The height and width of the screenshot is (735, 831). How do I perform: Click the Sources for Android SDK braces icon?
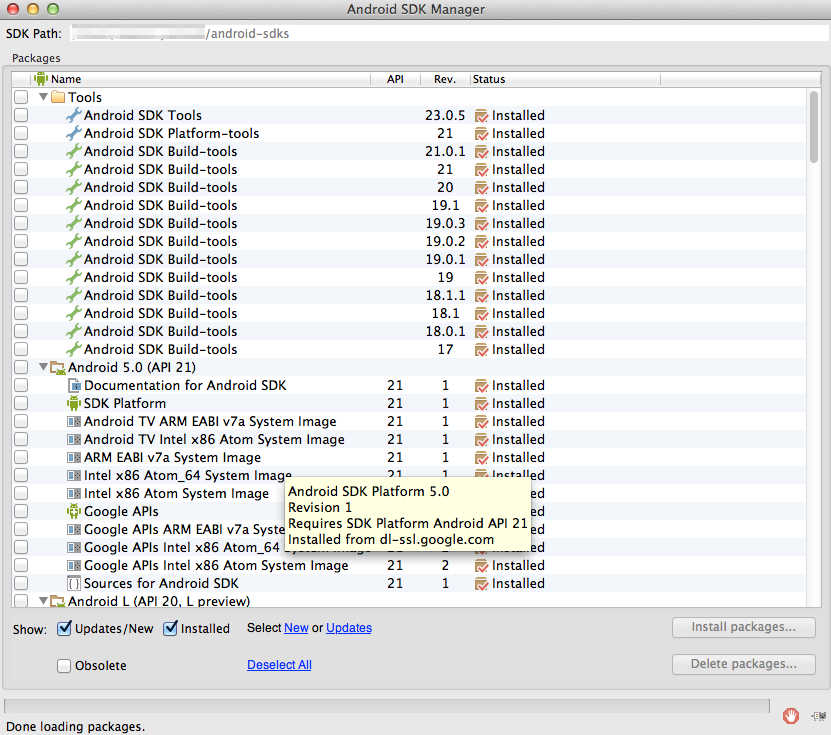74,583
